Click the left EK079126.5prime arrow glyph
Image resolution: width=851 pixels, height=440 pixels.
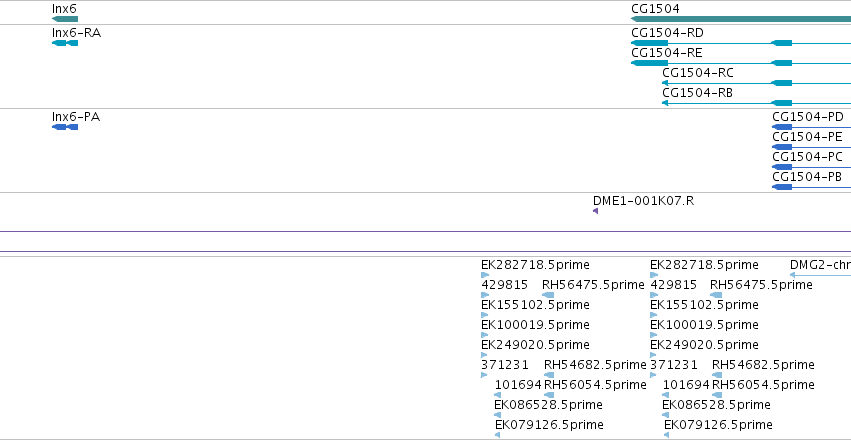pyautogui.click(x=497, y=435)
